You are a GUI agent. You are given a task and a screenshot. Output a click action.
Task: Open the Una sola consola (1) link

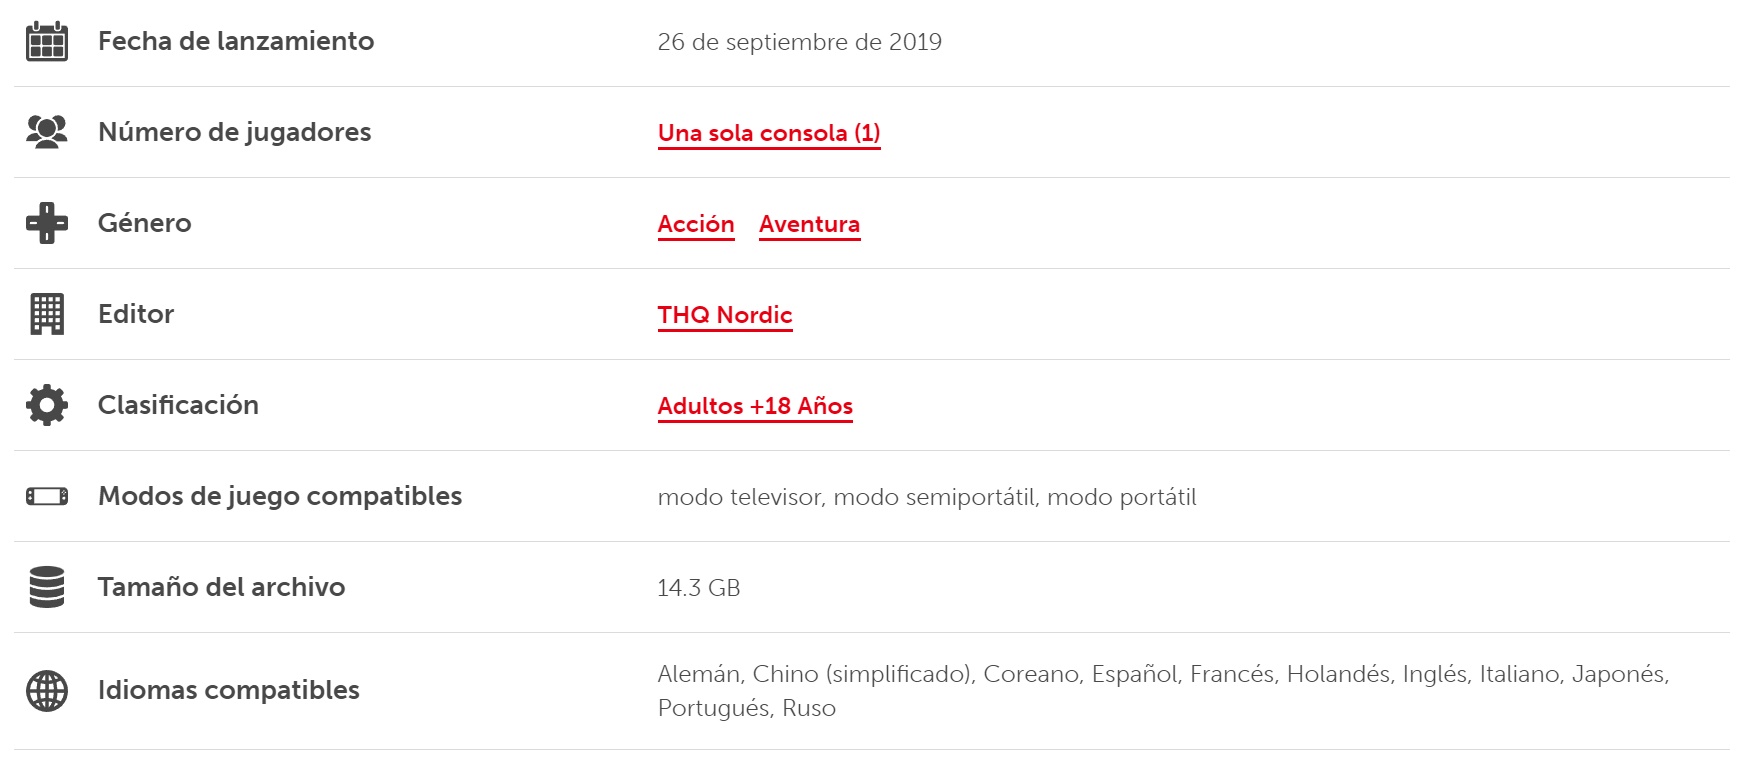(769, 133)
